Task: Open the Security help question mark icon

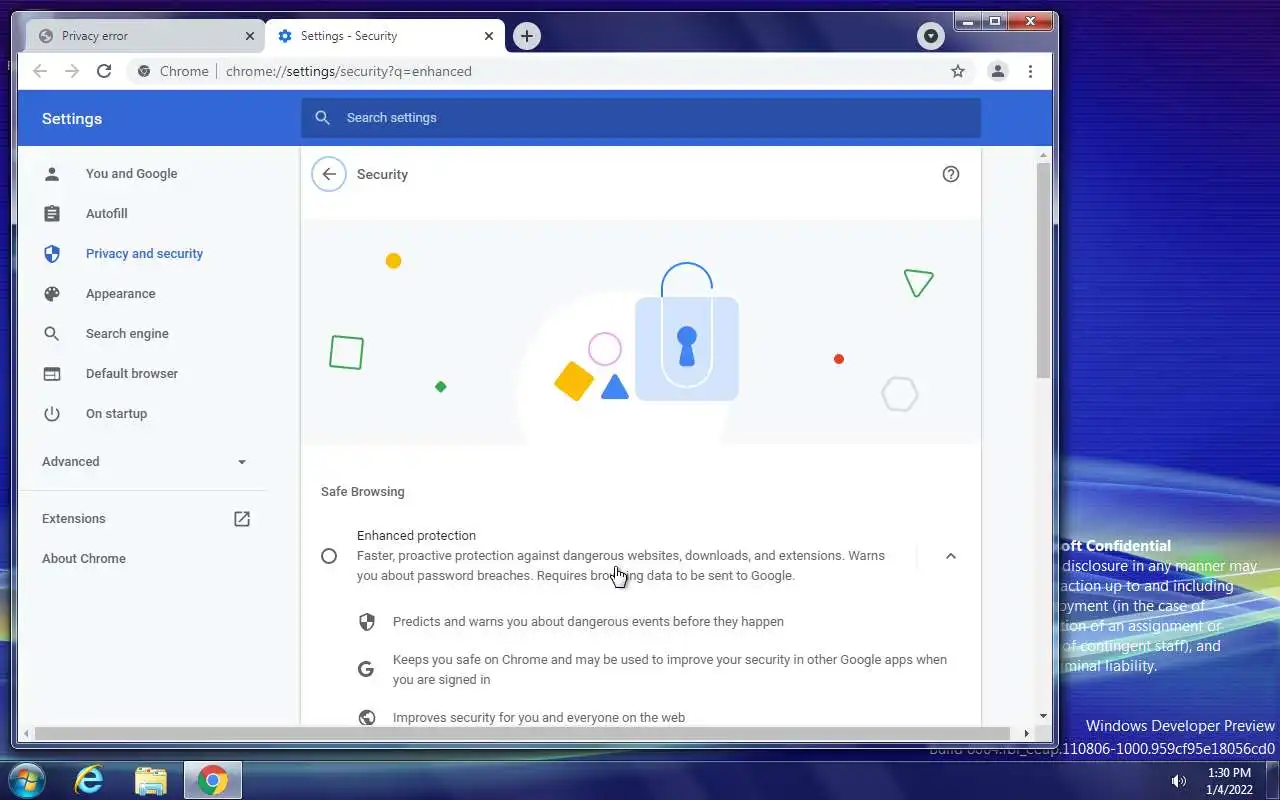Action: pos(951,174)
